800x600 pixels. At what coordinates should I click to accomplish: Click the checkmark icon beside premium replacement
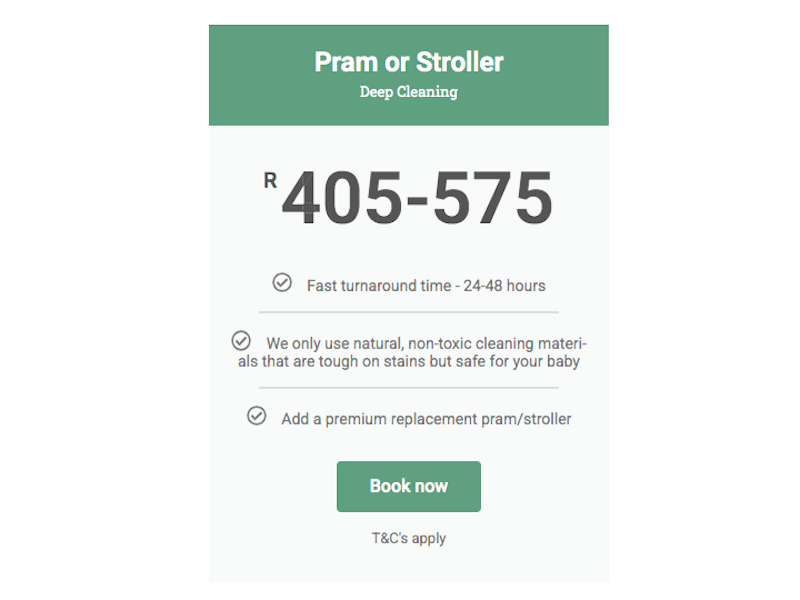257,416
